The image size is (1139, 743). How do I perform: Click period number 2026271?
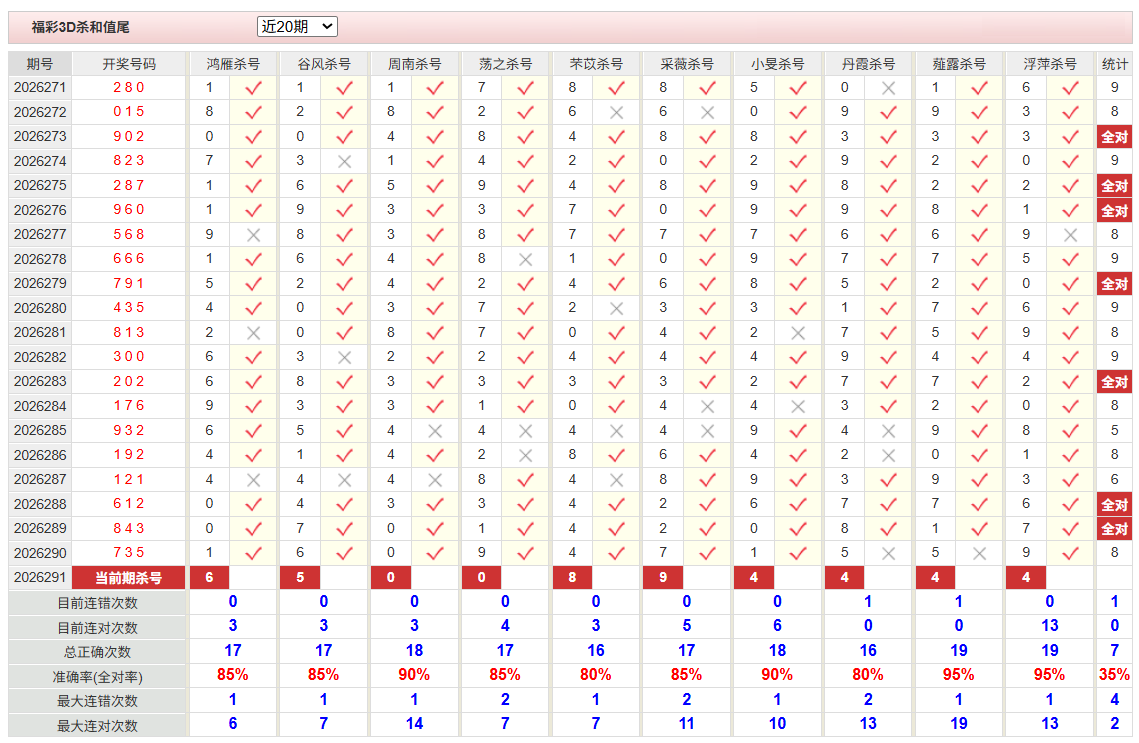click(40, 87)
